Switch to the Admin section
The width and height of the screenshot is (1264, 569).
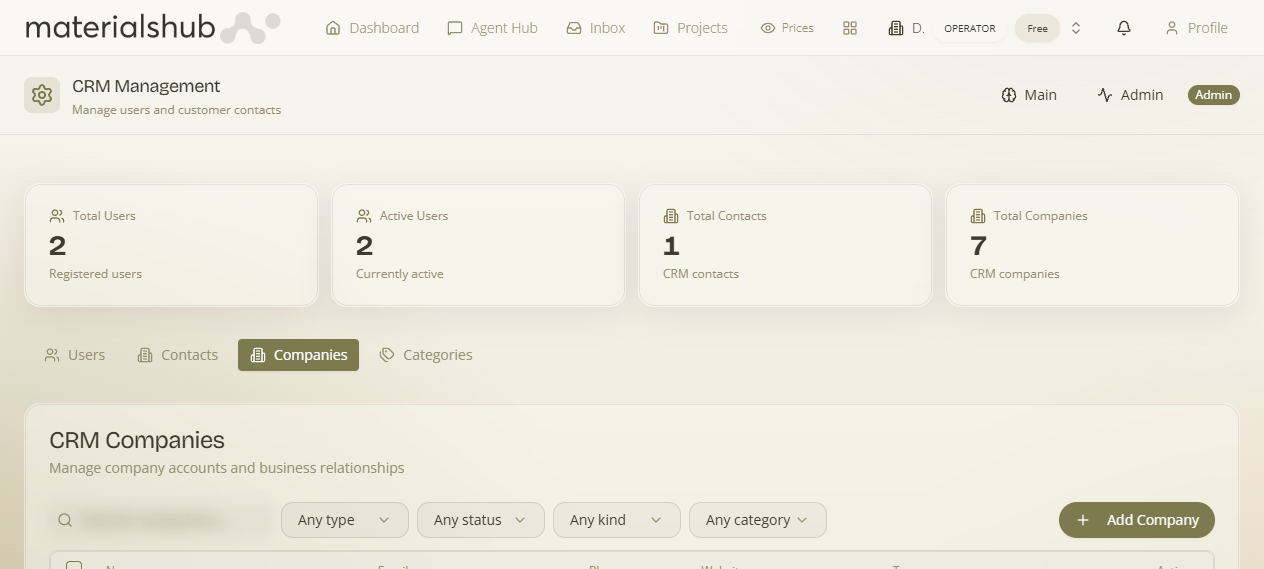pyautogui.click(x=1130, y=95)
